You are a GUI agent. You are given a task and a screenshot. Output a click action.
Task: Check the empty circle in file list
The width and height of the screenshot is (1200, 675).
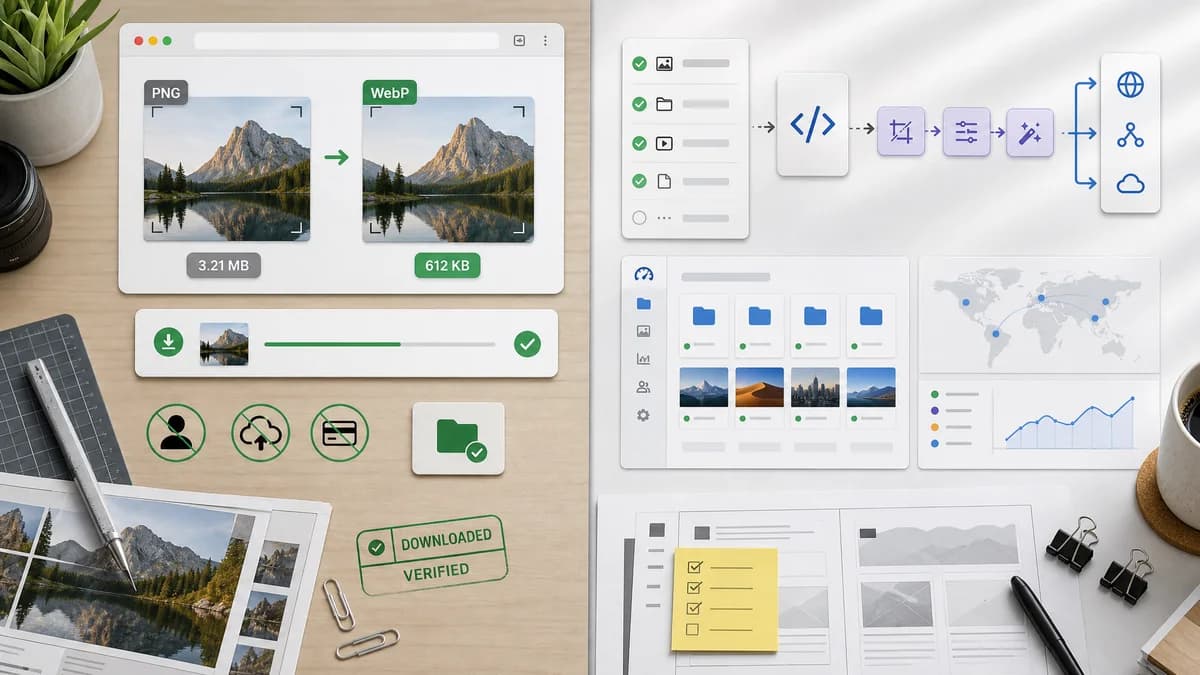[639, 217]
